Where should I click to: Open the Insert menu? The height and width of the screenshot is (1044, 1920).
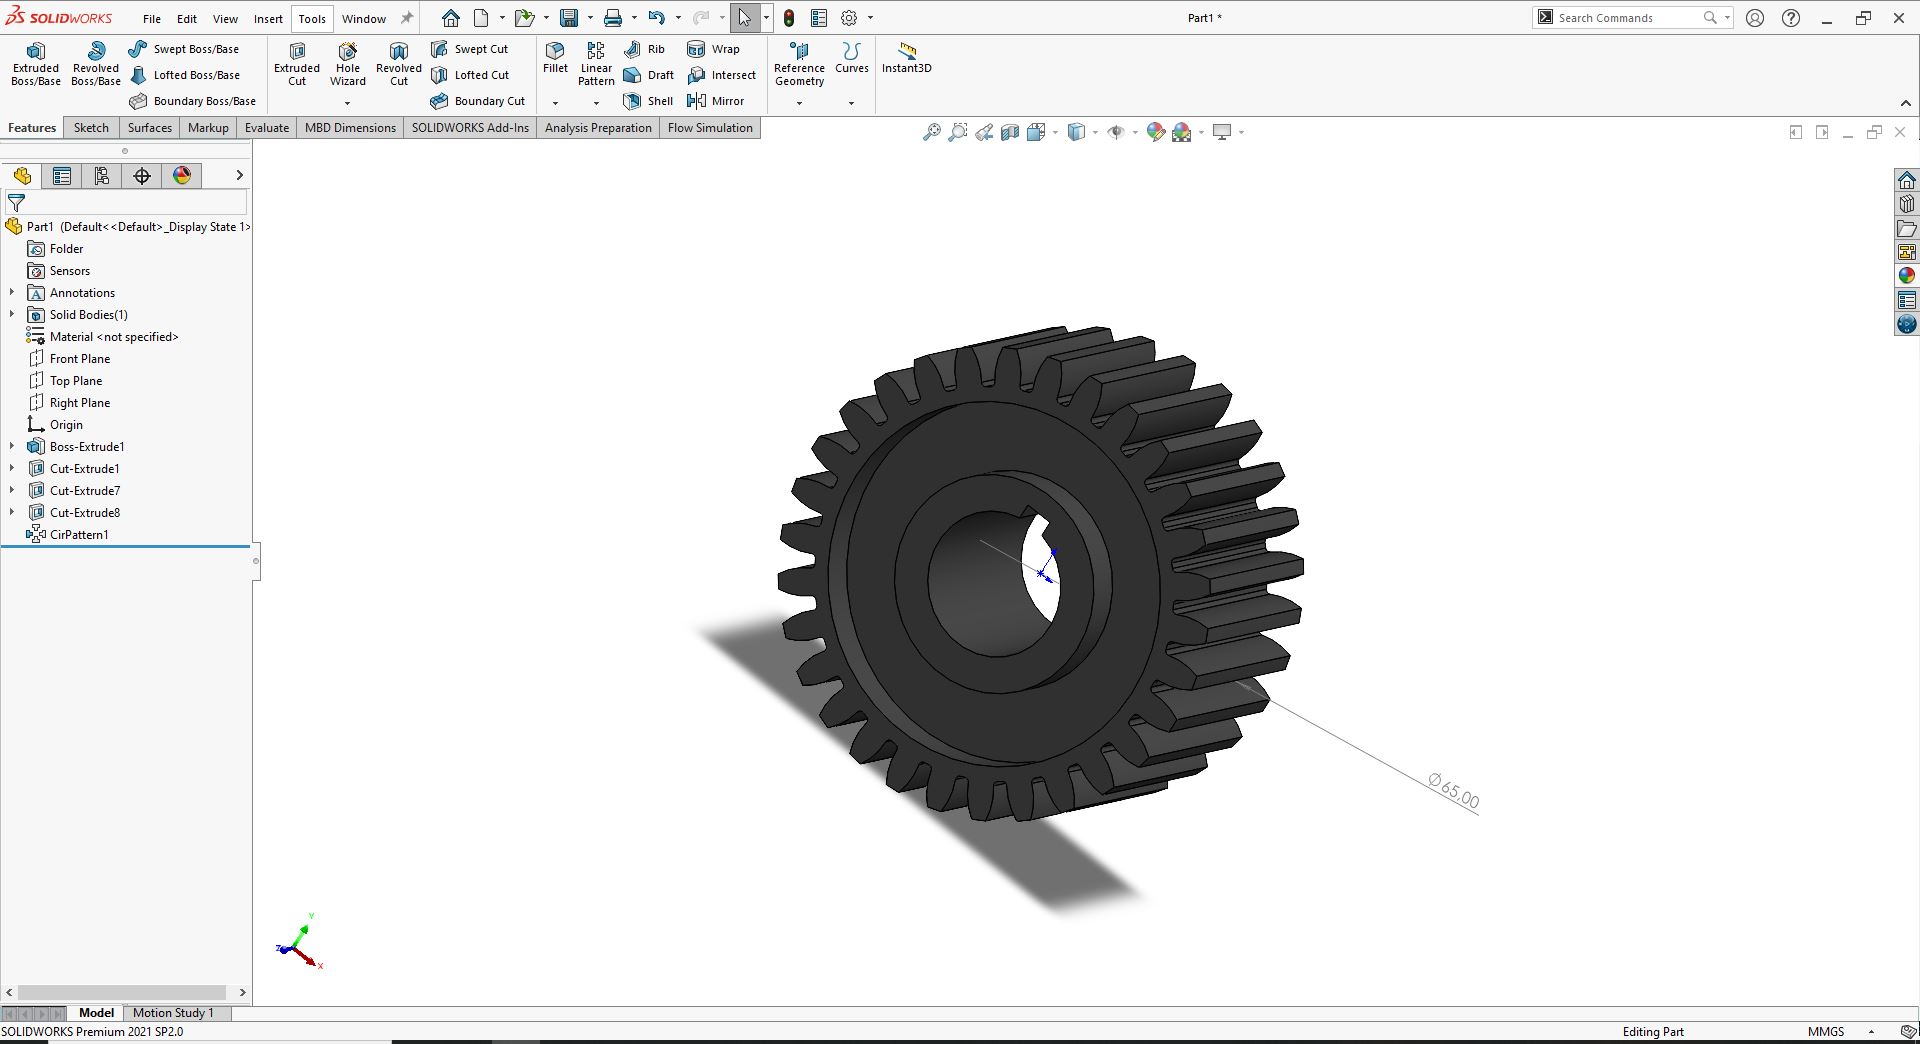tap(268, 18)
